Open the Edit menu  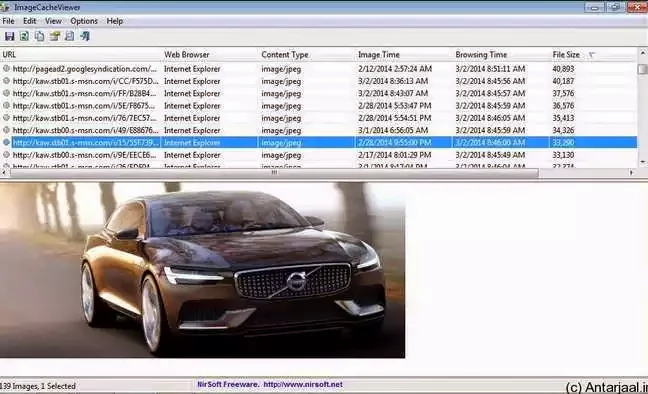pos(29,21)
